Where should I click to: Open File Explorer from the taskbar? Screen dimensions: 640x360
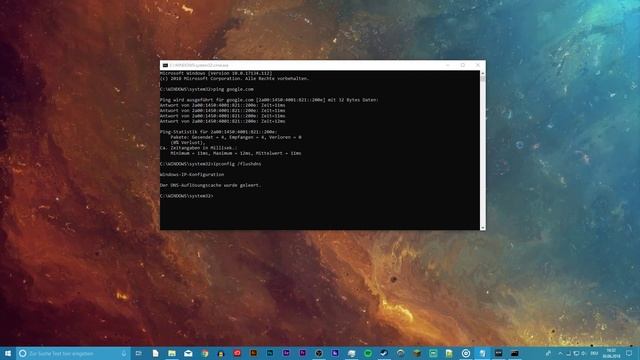(x=172, y=353)
